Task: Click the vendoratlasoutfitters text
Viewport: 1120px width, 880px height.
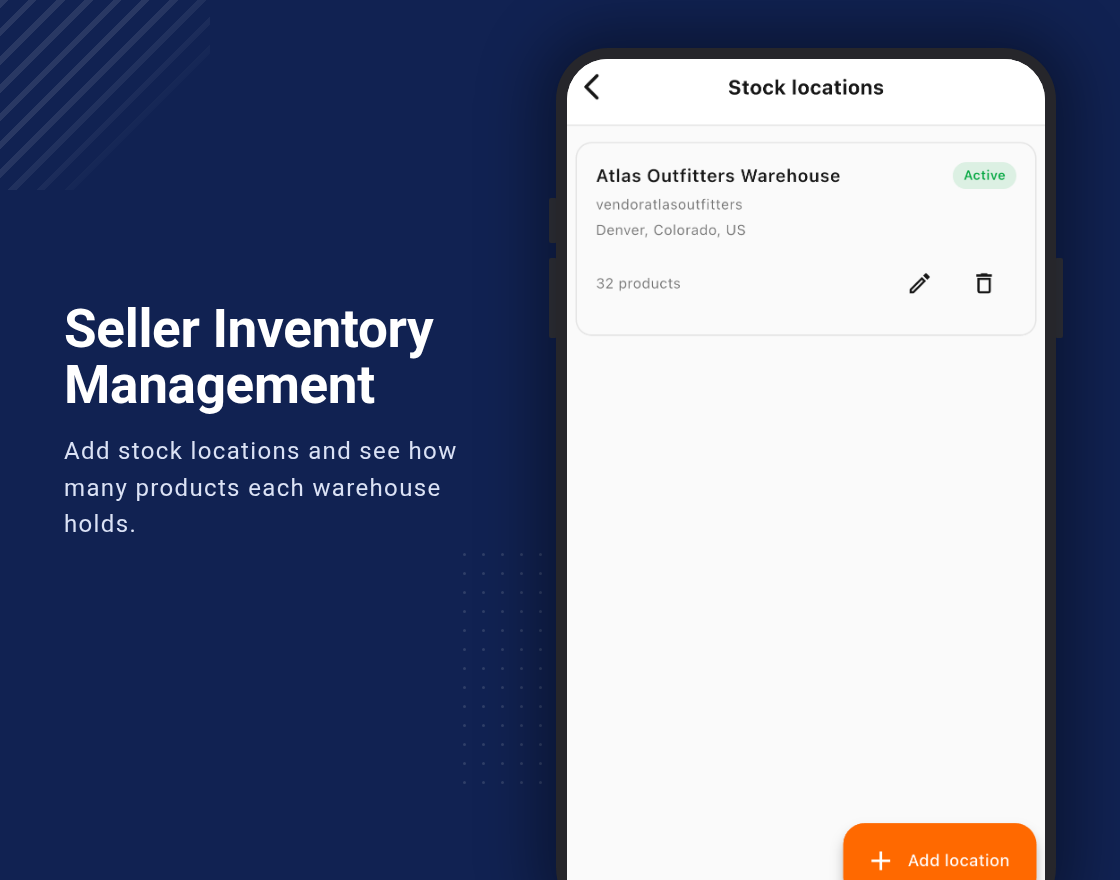Action: [669, 205]
